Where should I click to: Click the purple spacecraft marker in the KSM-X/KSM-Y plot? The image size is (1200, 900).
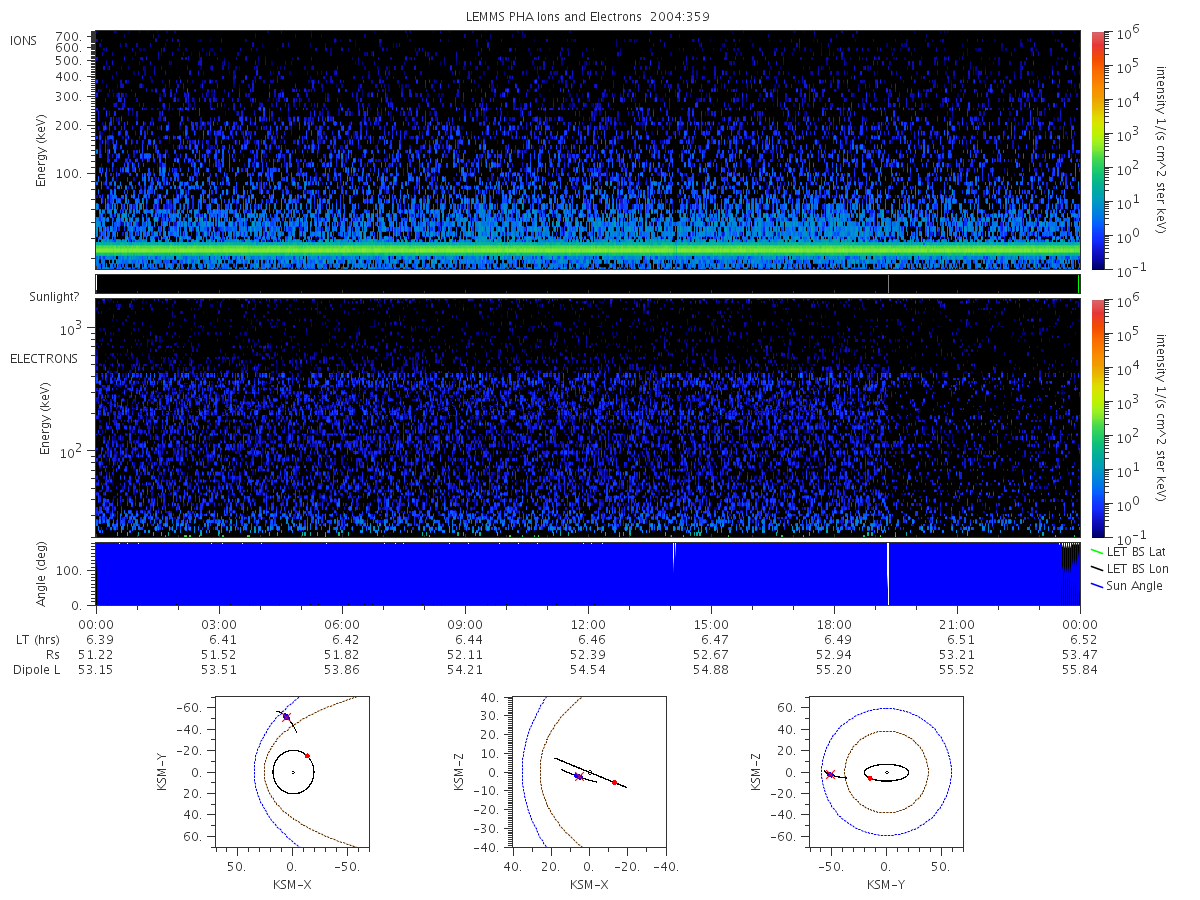[x=286, y=717]
